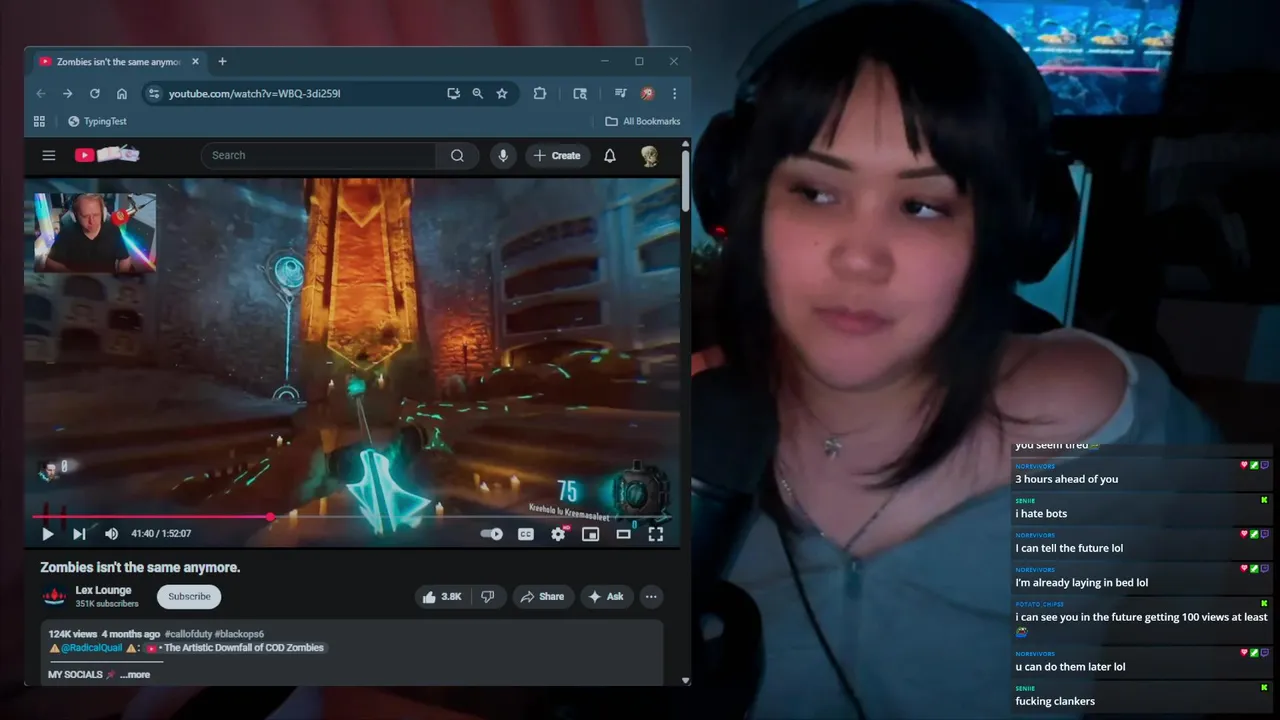Viewport: 1280px width, 720px height.
Task: Open Chrome profile avatar
Action: (647, 93)
